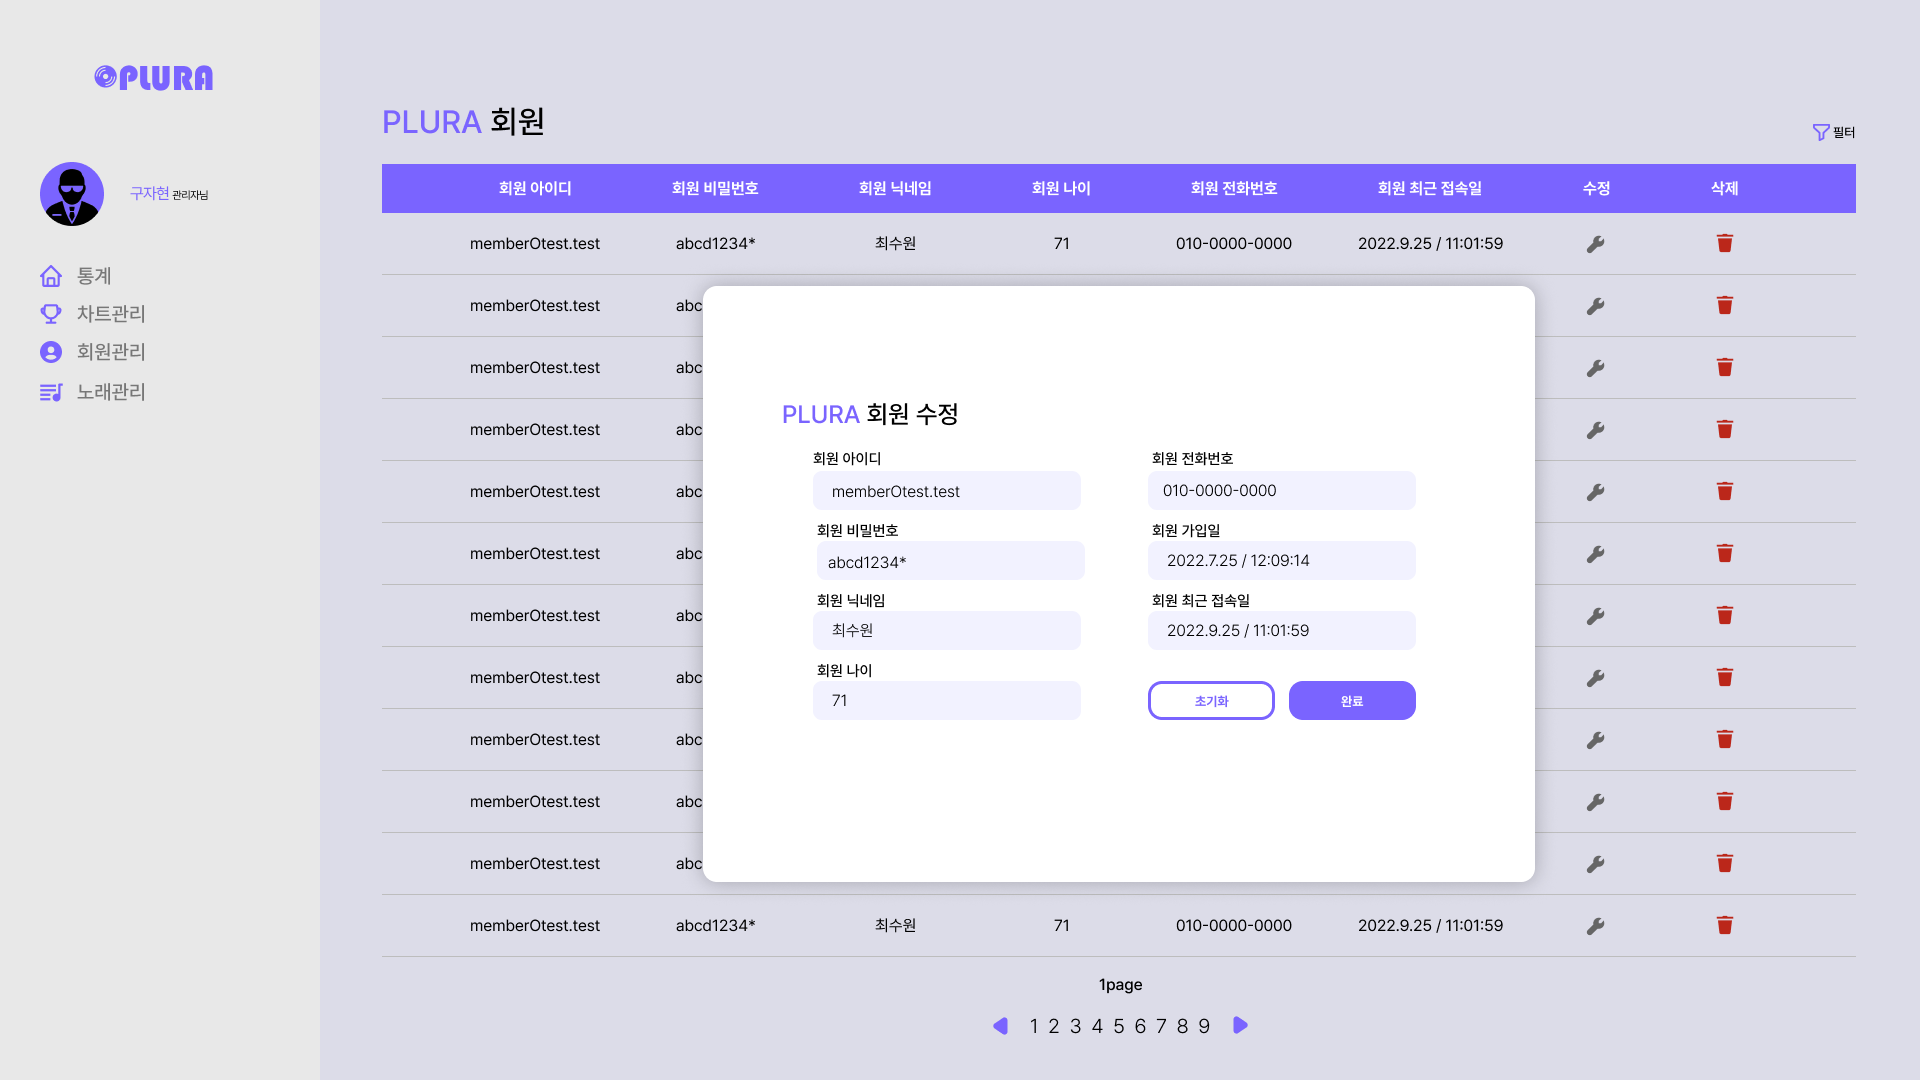Delete the last row member via trash icon
1920x1080 pixels.
(x=1724, y=925)
